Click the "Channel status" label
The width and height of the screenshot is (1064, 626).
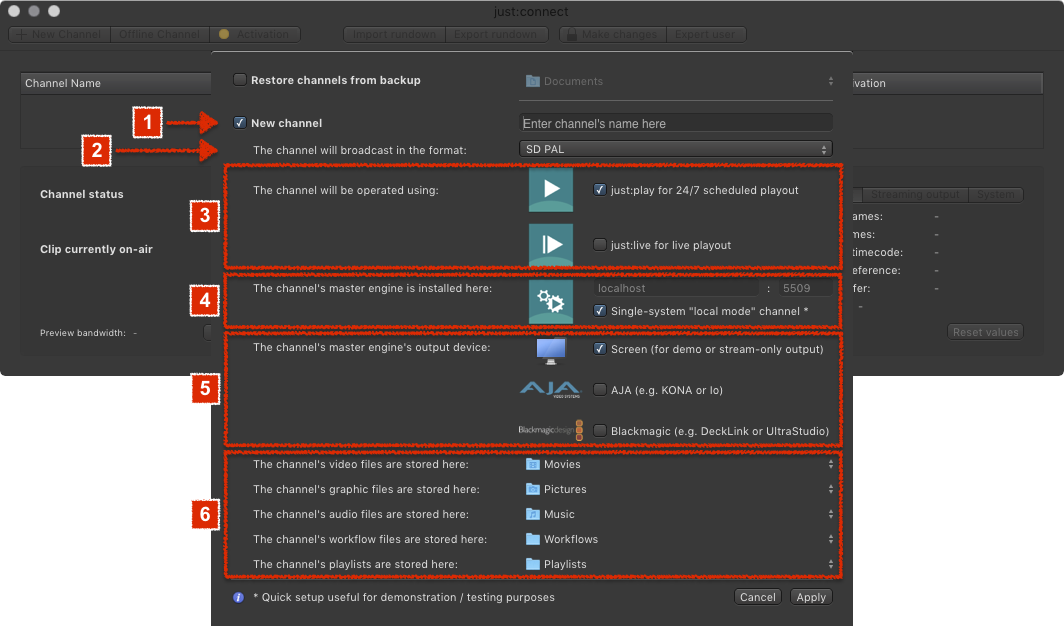coord(81,194)
